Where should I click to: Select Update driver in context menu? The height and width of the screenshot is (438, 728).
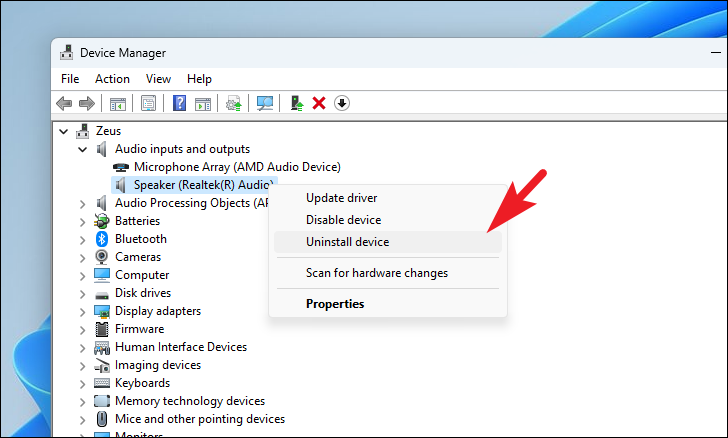click(x=340, y=198)
